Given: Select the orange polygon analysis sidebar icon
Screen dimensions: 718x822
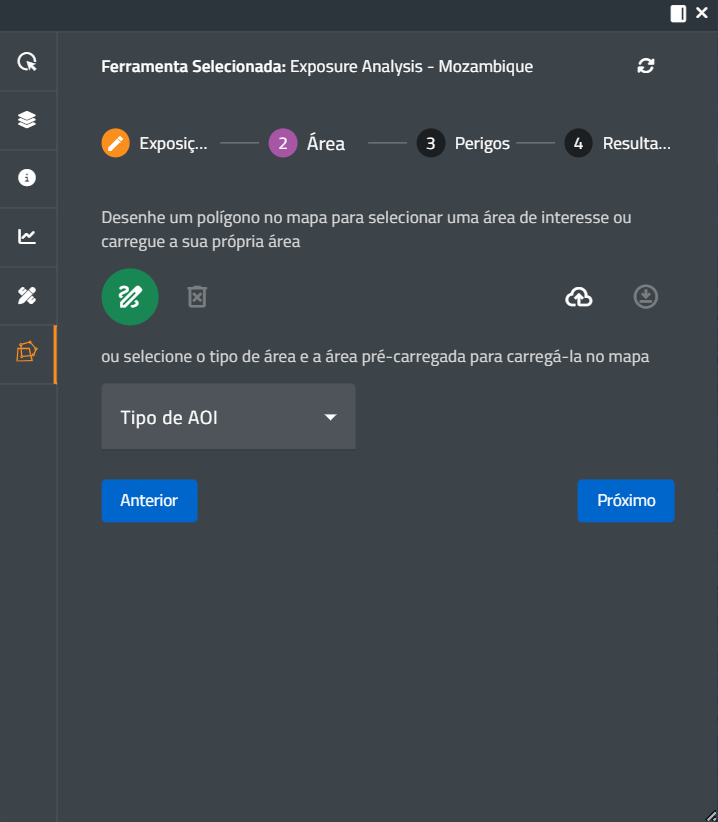Looking at the screenshot, I should click(x=27, y=353).
